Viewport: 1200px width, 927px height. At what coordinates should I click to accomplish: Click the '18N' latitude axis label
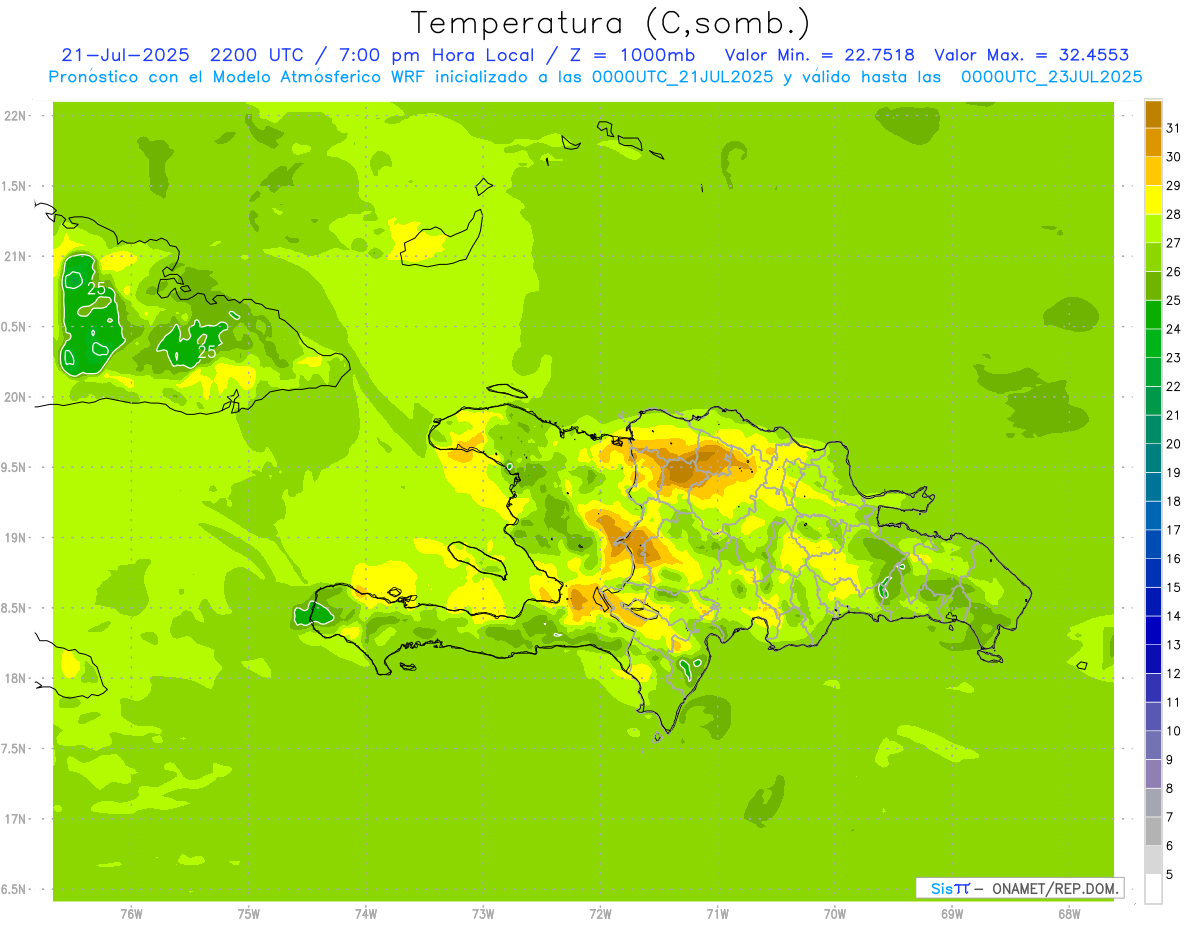tap(15, 678)
